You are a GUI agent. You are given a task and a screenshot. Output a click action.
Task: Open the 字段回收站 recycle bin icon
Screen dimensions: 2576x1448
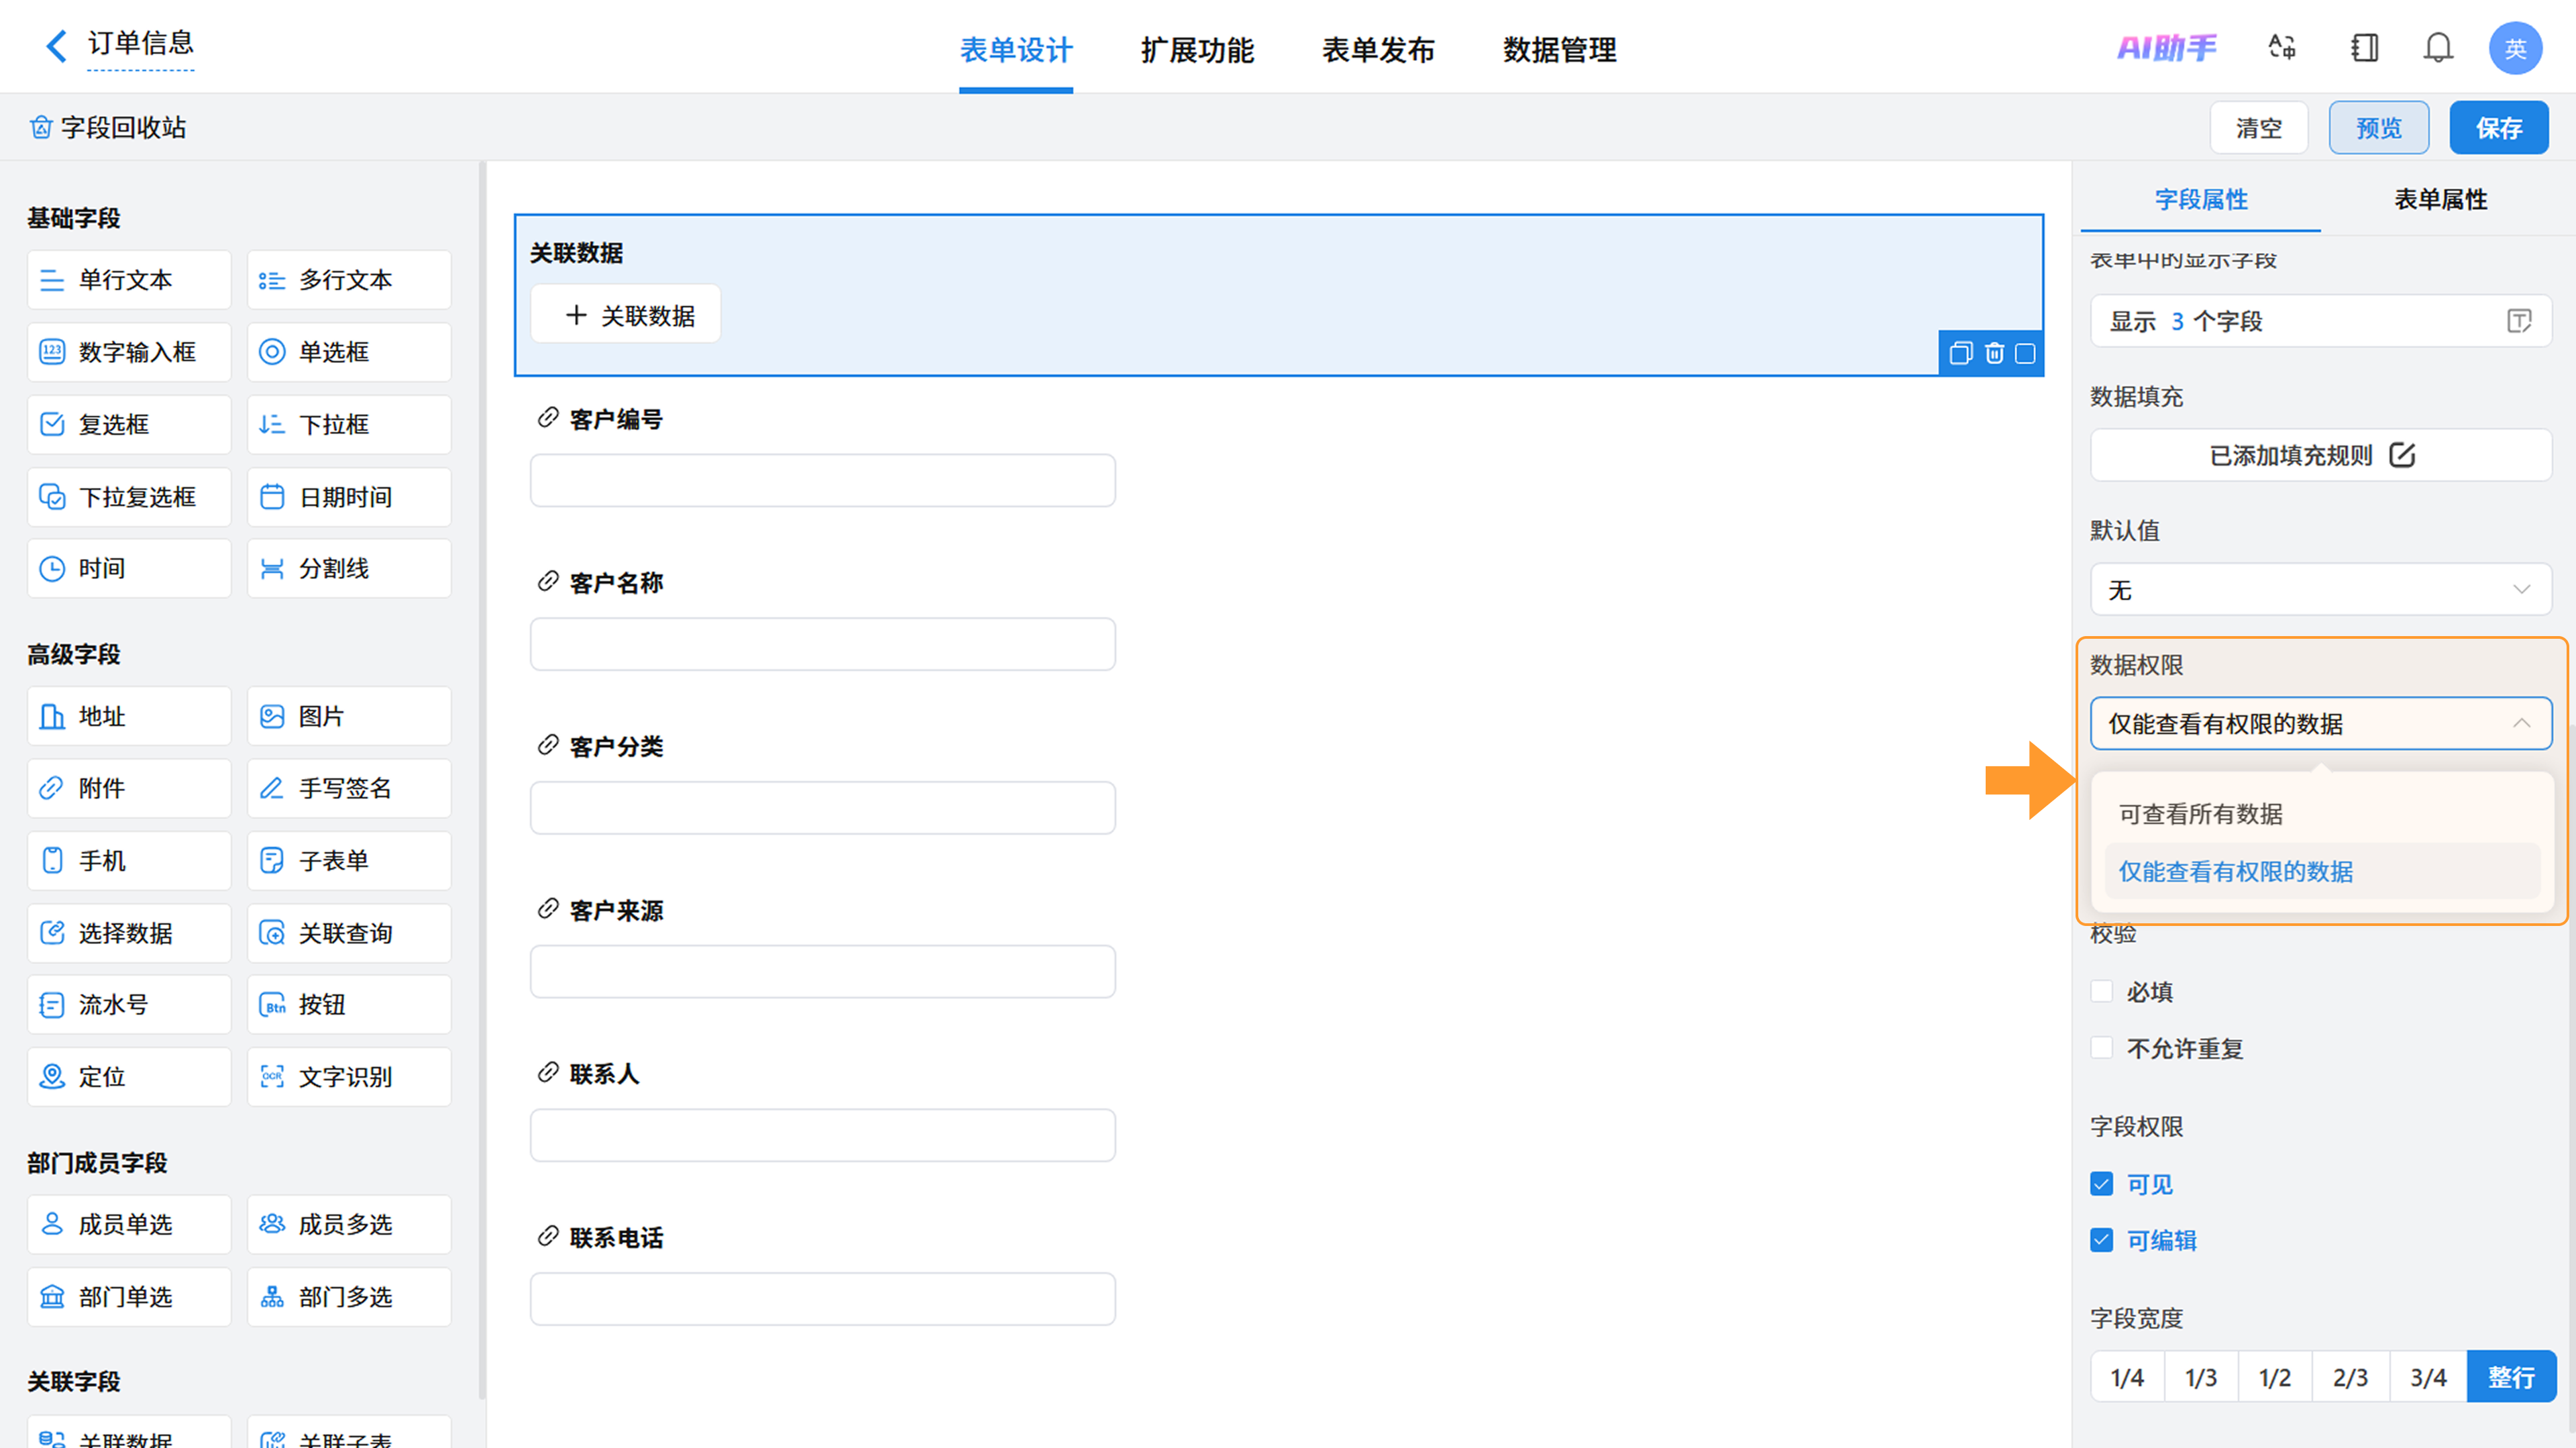coord(41,127)
